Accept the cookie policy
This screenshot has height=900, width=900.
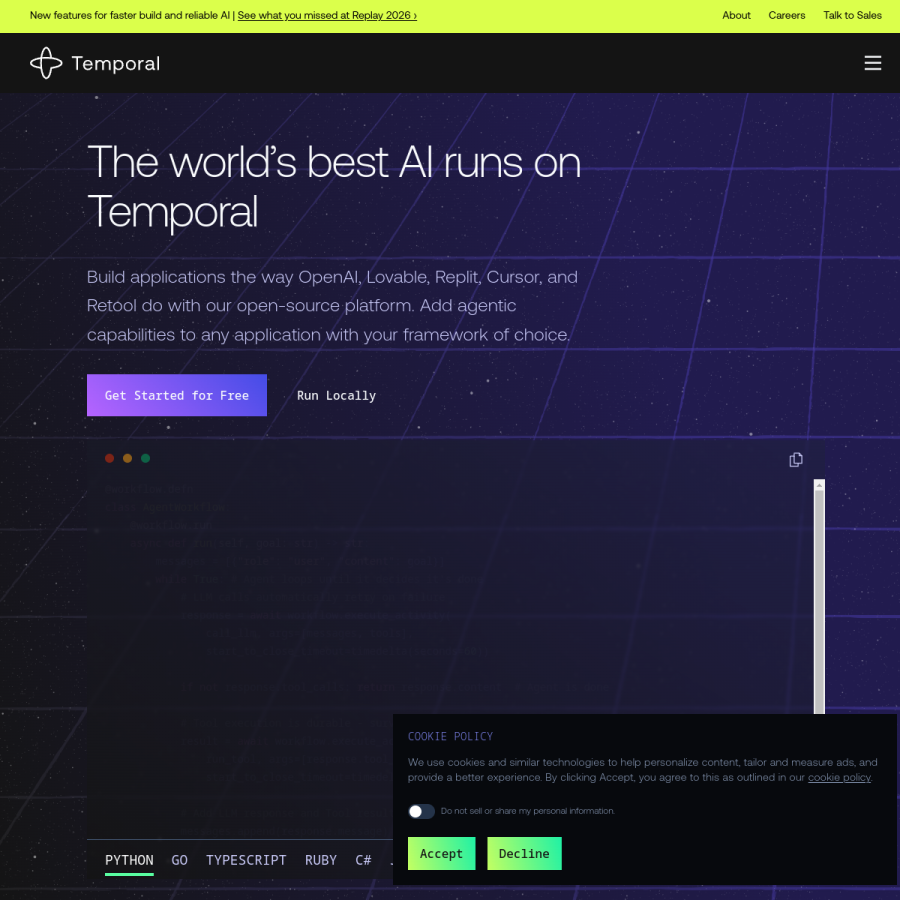coord(441,854)
